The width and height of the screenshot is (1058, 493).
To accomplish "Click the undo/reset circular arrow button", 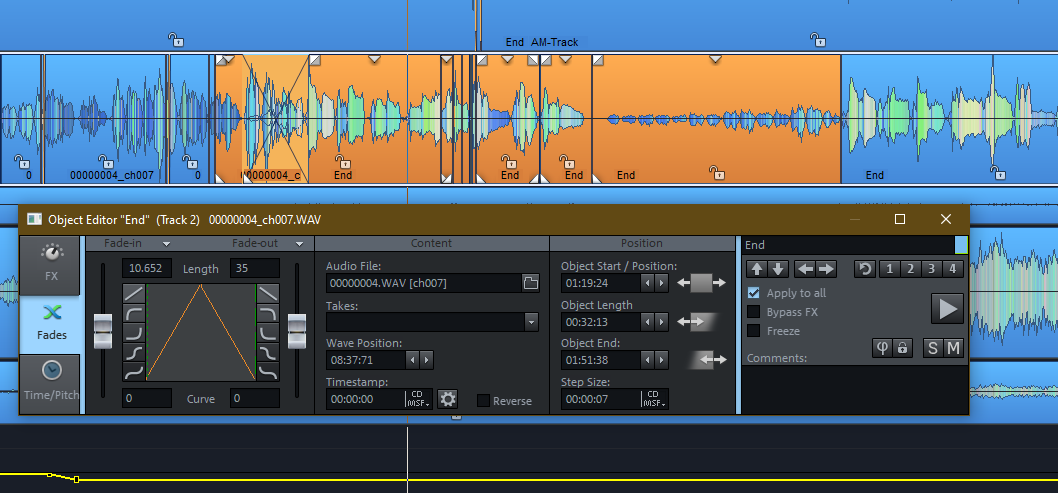I will pos(865,269).
